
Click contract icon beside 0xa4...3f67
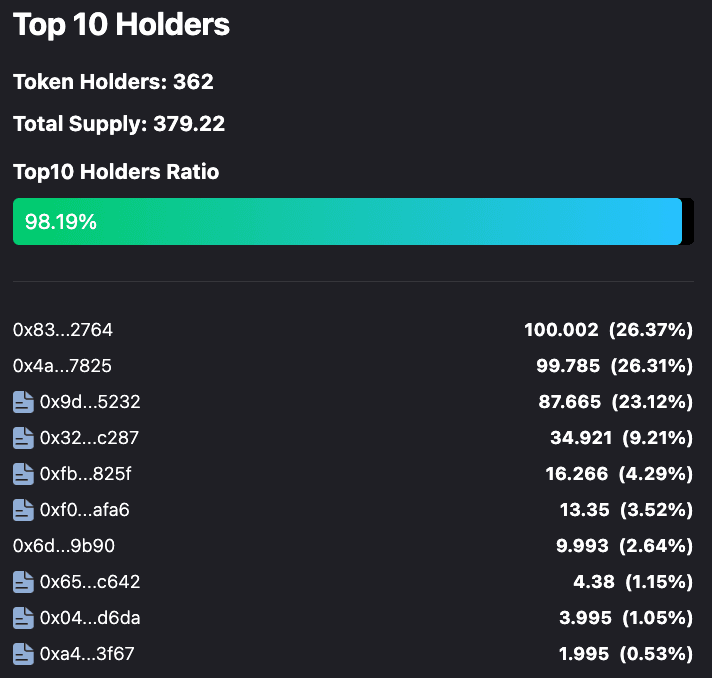pos(23,654)
